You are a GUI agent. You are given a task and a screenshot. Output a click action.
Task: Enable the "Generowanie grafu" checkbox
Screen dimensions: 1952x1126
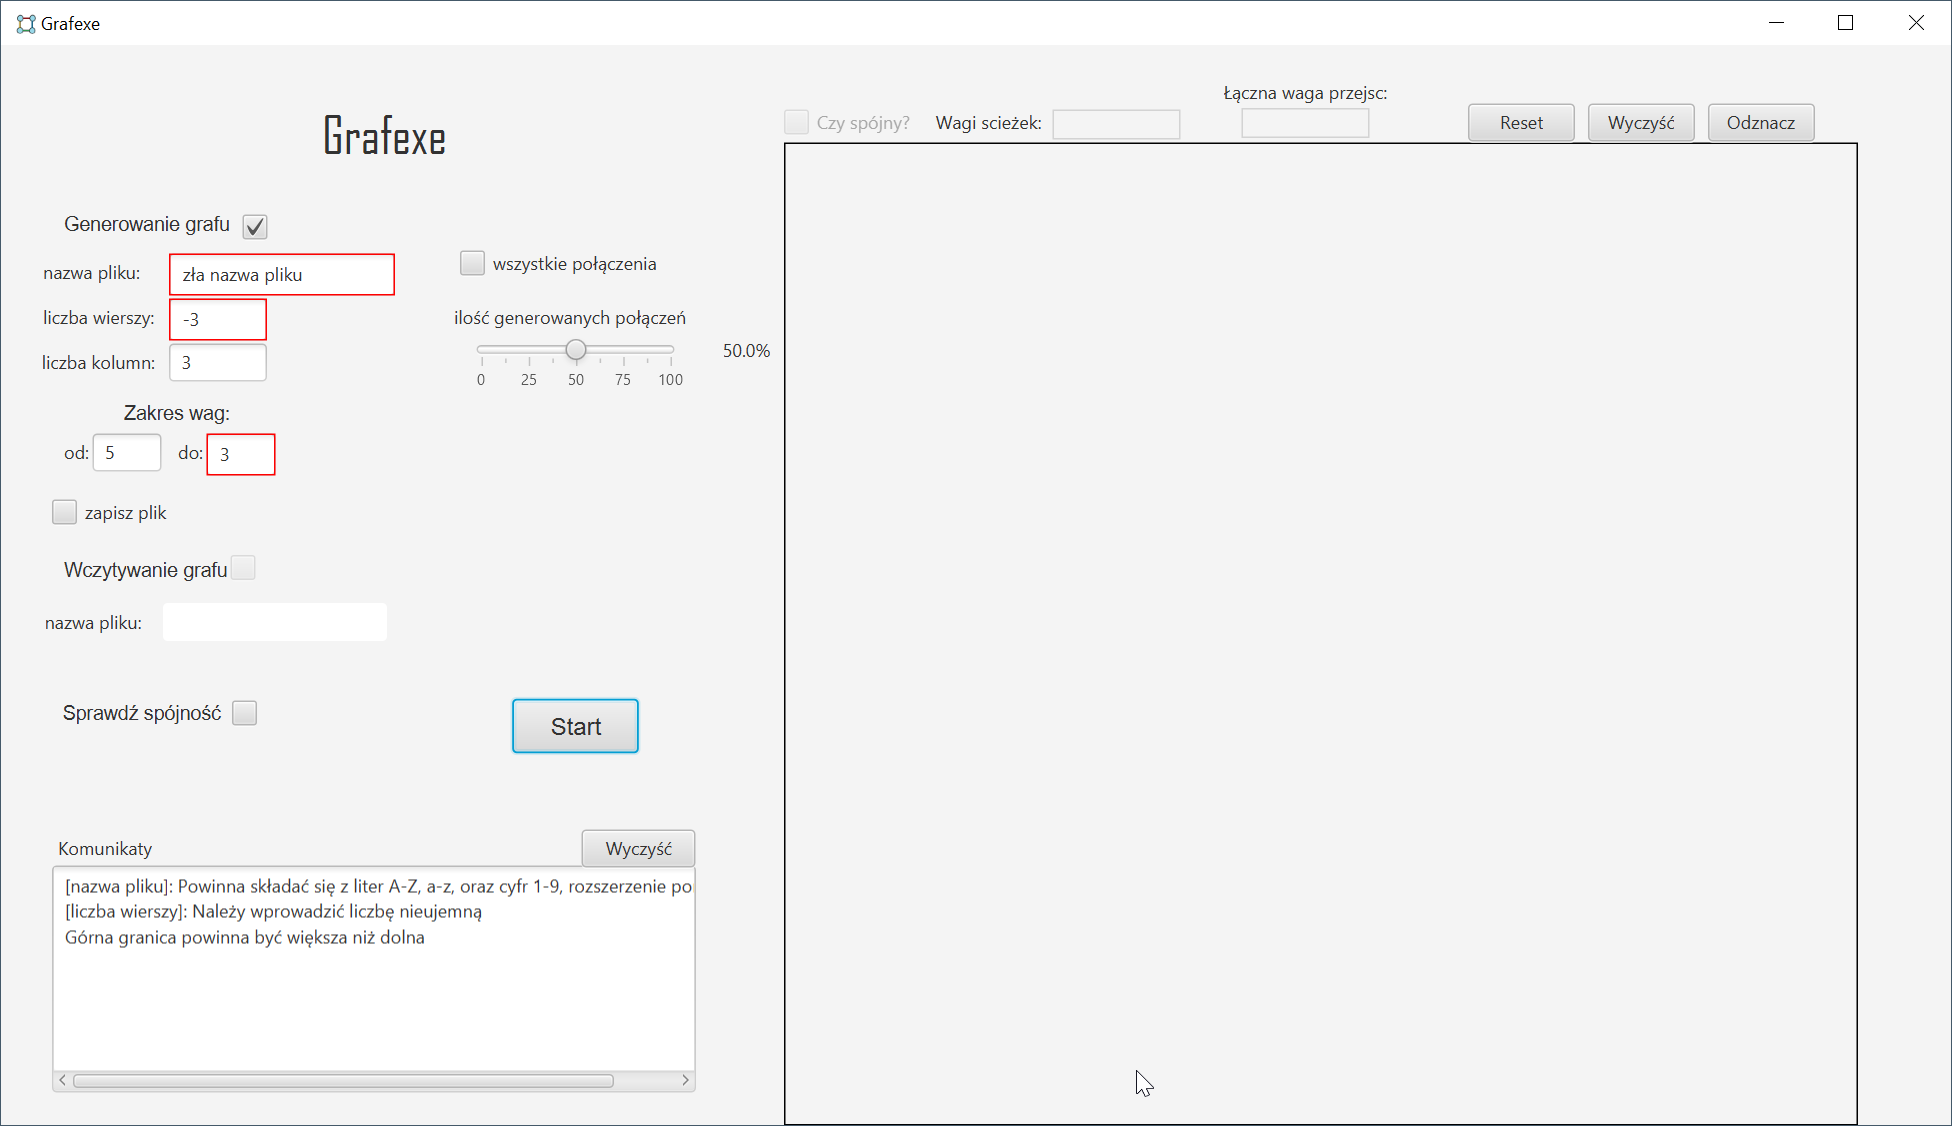(255, 225)
